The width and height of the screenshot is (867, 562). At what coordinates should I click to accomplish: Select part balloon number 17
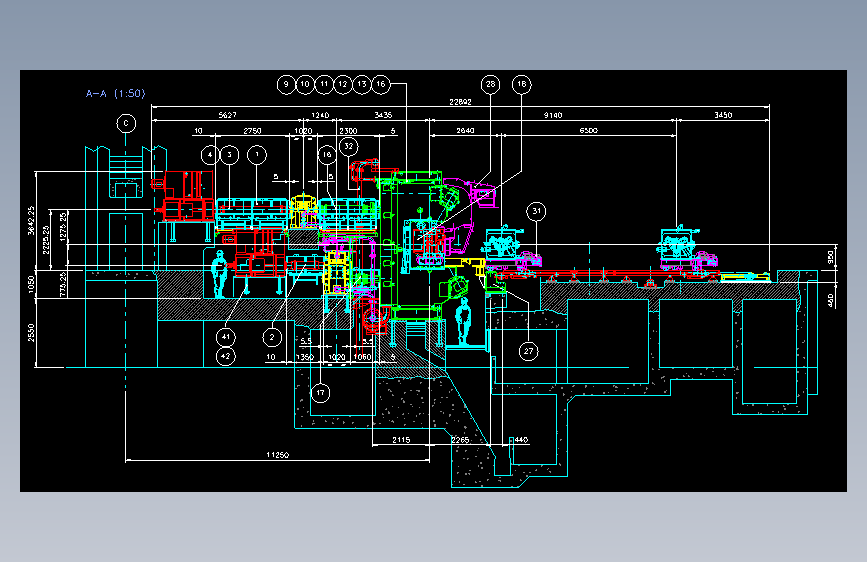(321, 393)
